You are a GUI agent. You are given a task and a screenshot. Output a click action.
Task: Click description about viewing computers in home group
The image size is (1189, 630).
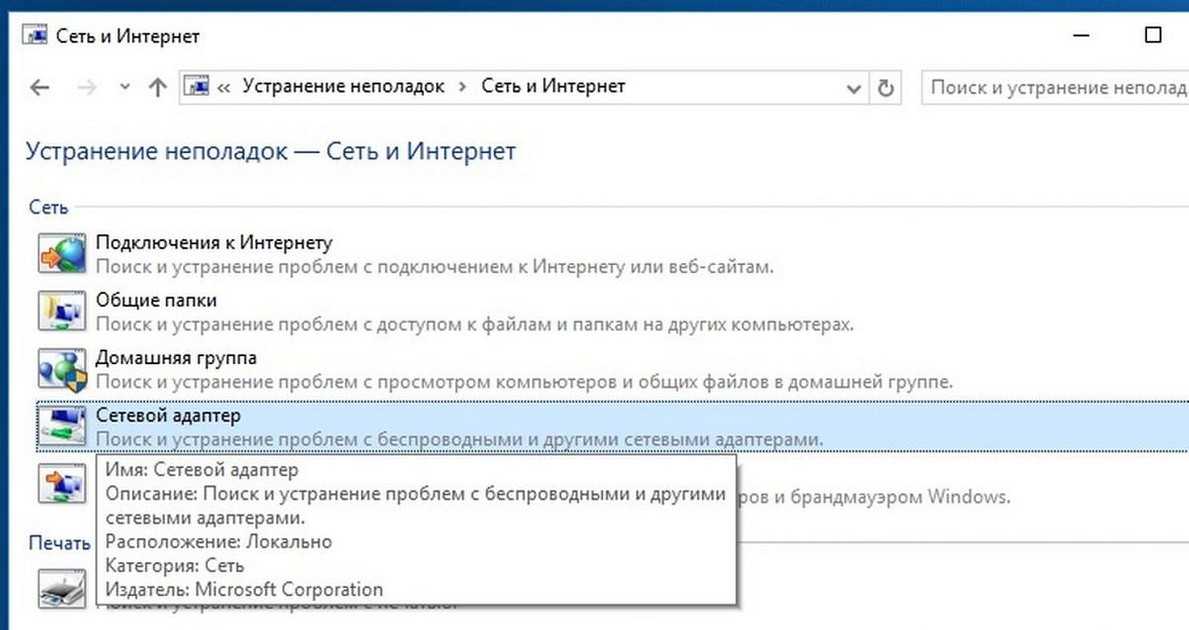[x=524, y=382]
